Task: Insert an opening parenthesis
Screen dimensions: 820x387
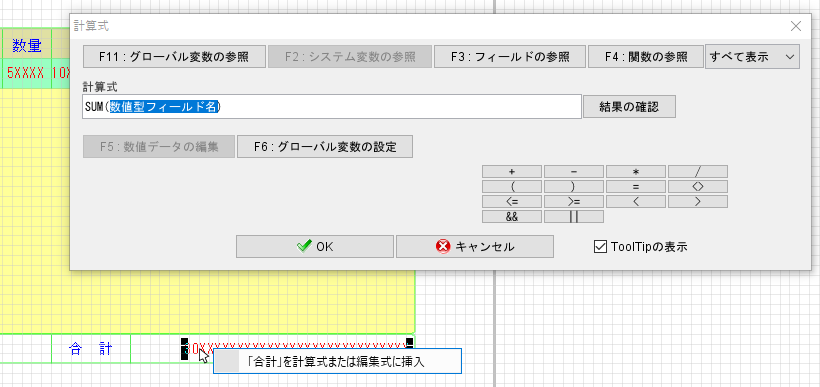Action: pyautogui.click(x=511, y=187)
